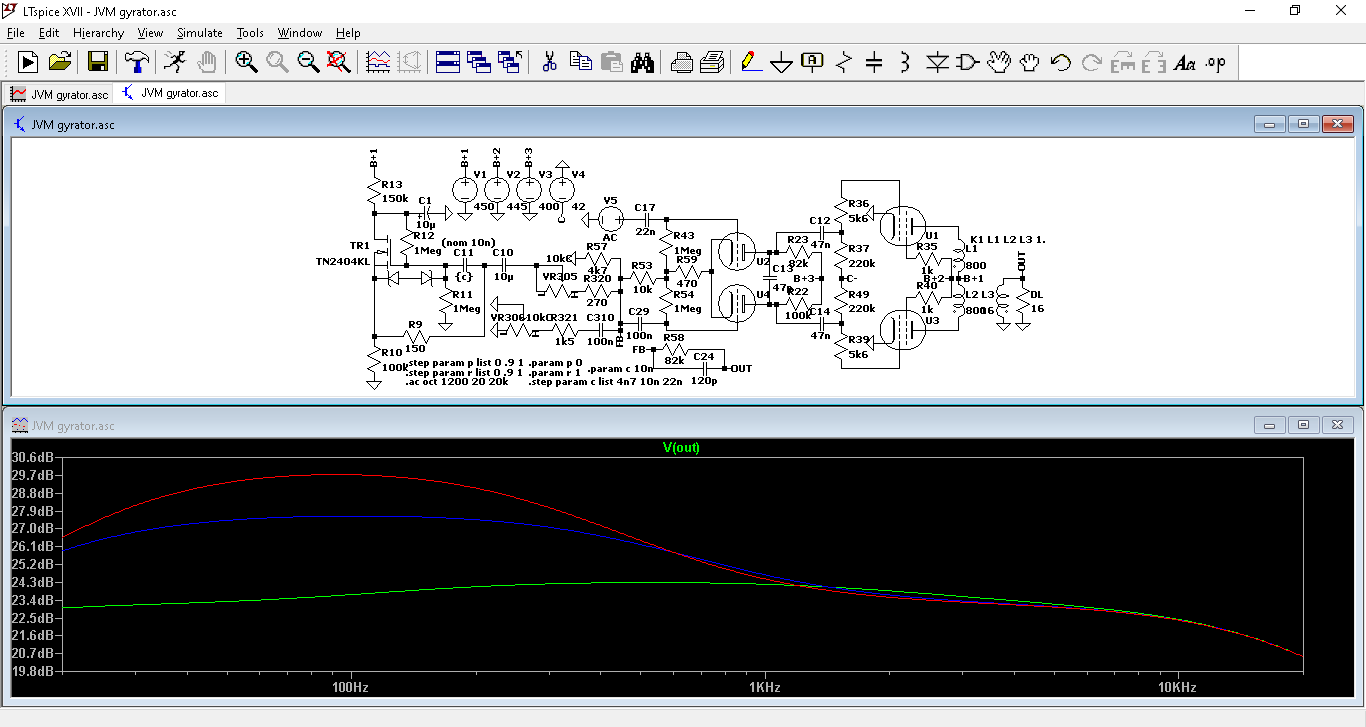Image resolution: width=1366 pixels, height=727 pixels.
Task: Select the Move hand tool
Action: tap(998, 62)
